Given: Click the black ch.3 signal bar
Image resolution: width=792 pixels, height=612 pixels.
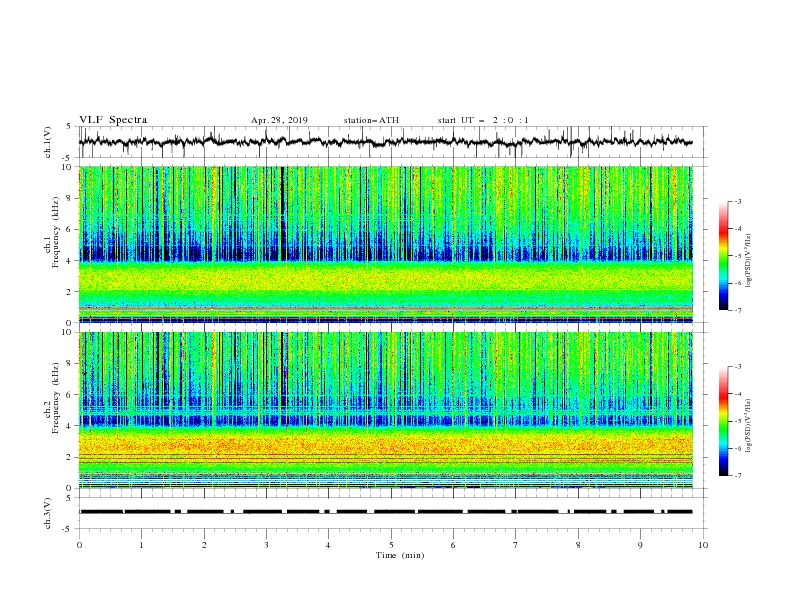Looking at the screenshot, I should click(385, 512).
